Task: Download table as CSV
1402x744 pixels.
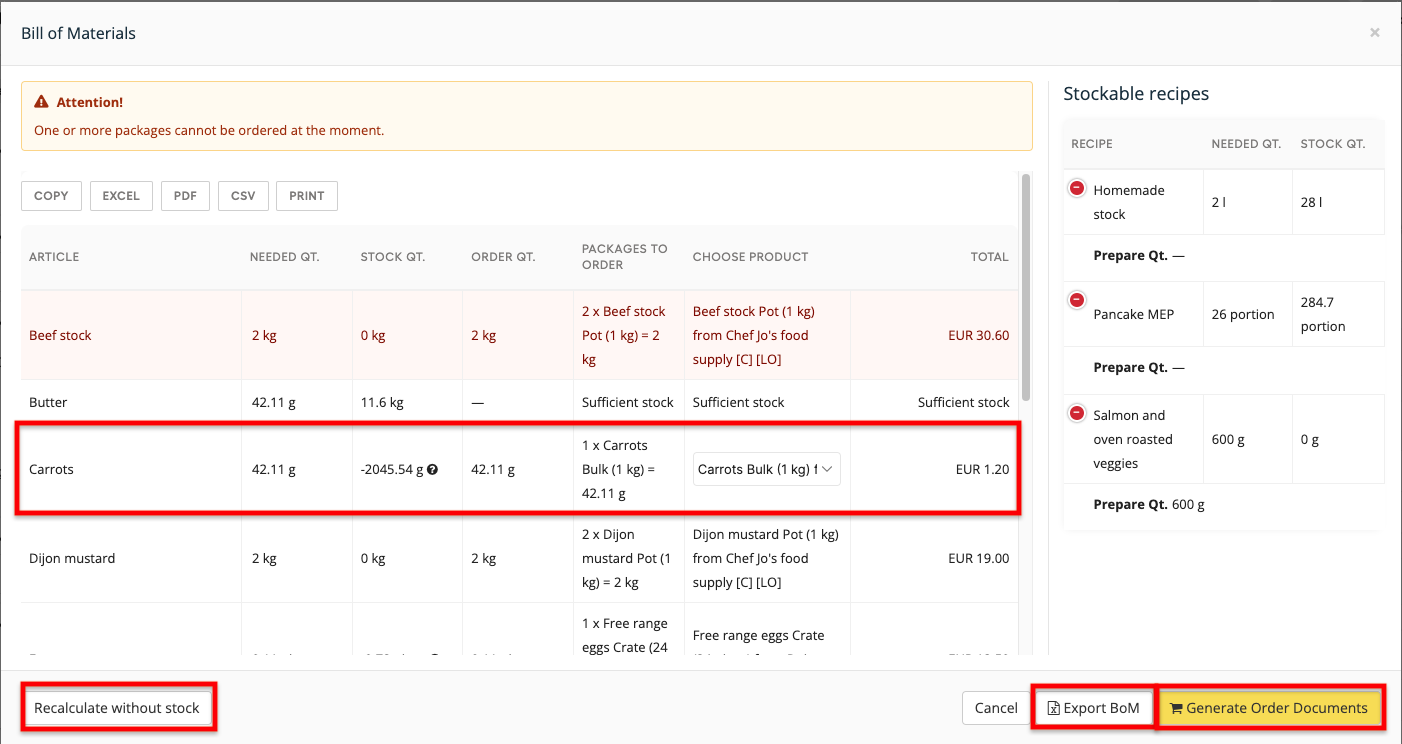Action: 243,196
